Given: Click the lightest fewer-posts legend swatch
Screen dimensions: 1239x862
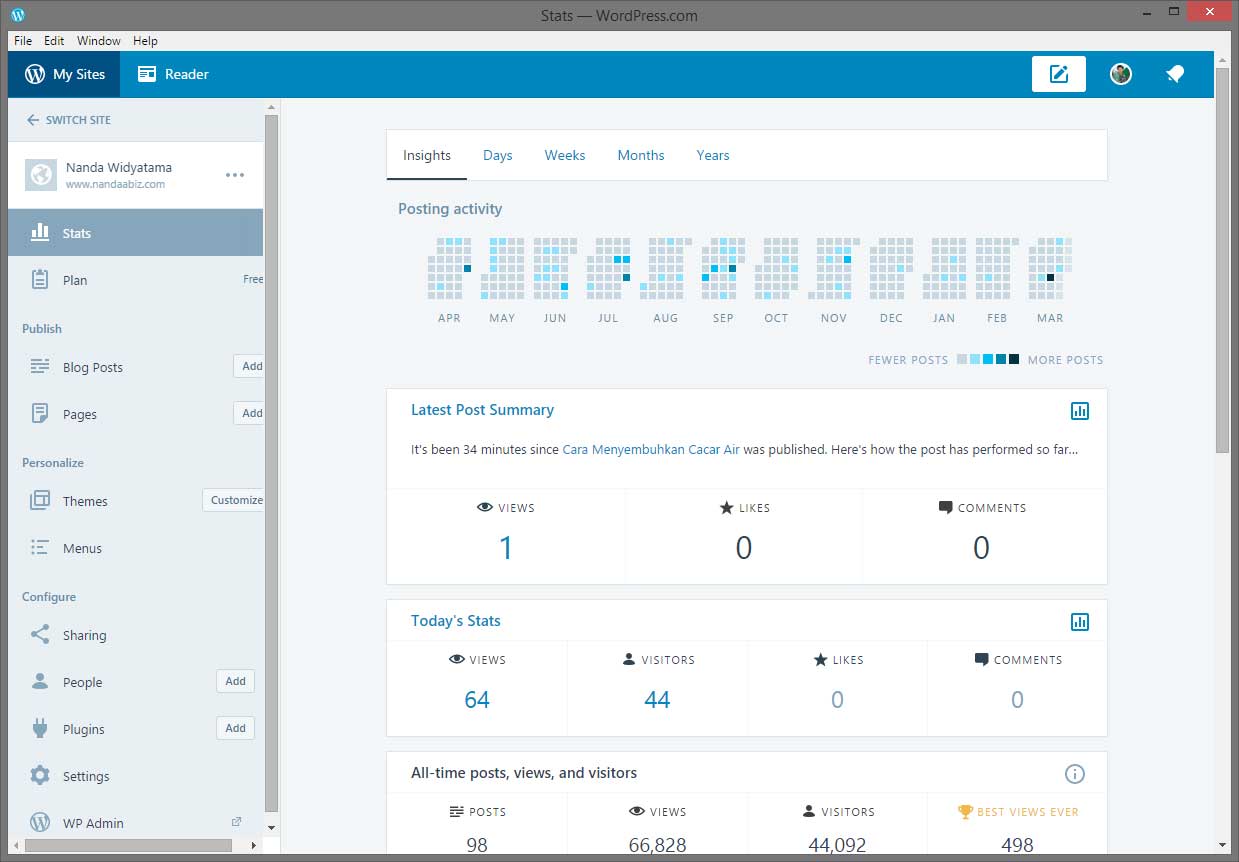Looking at the screenshot, I should [962, 359].
